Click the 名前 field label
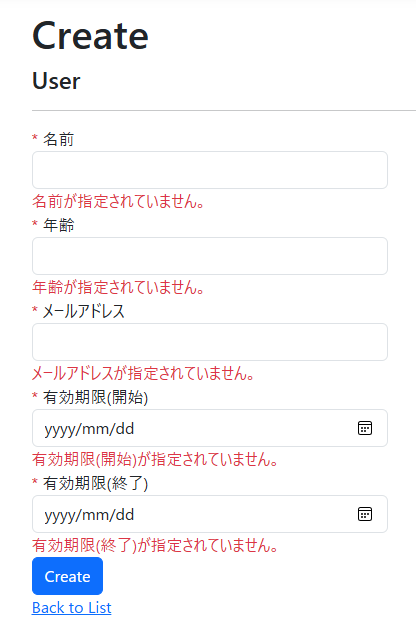Viewport: 416px width, 641px height. pyautogui.click(x=58, y=139)
